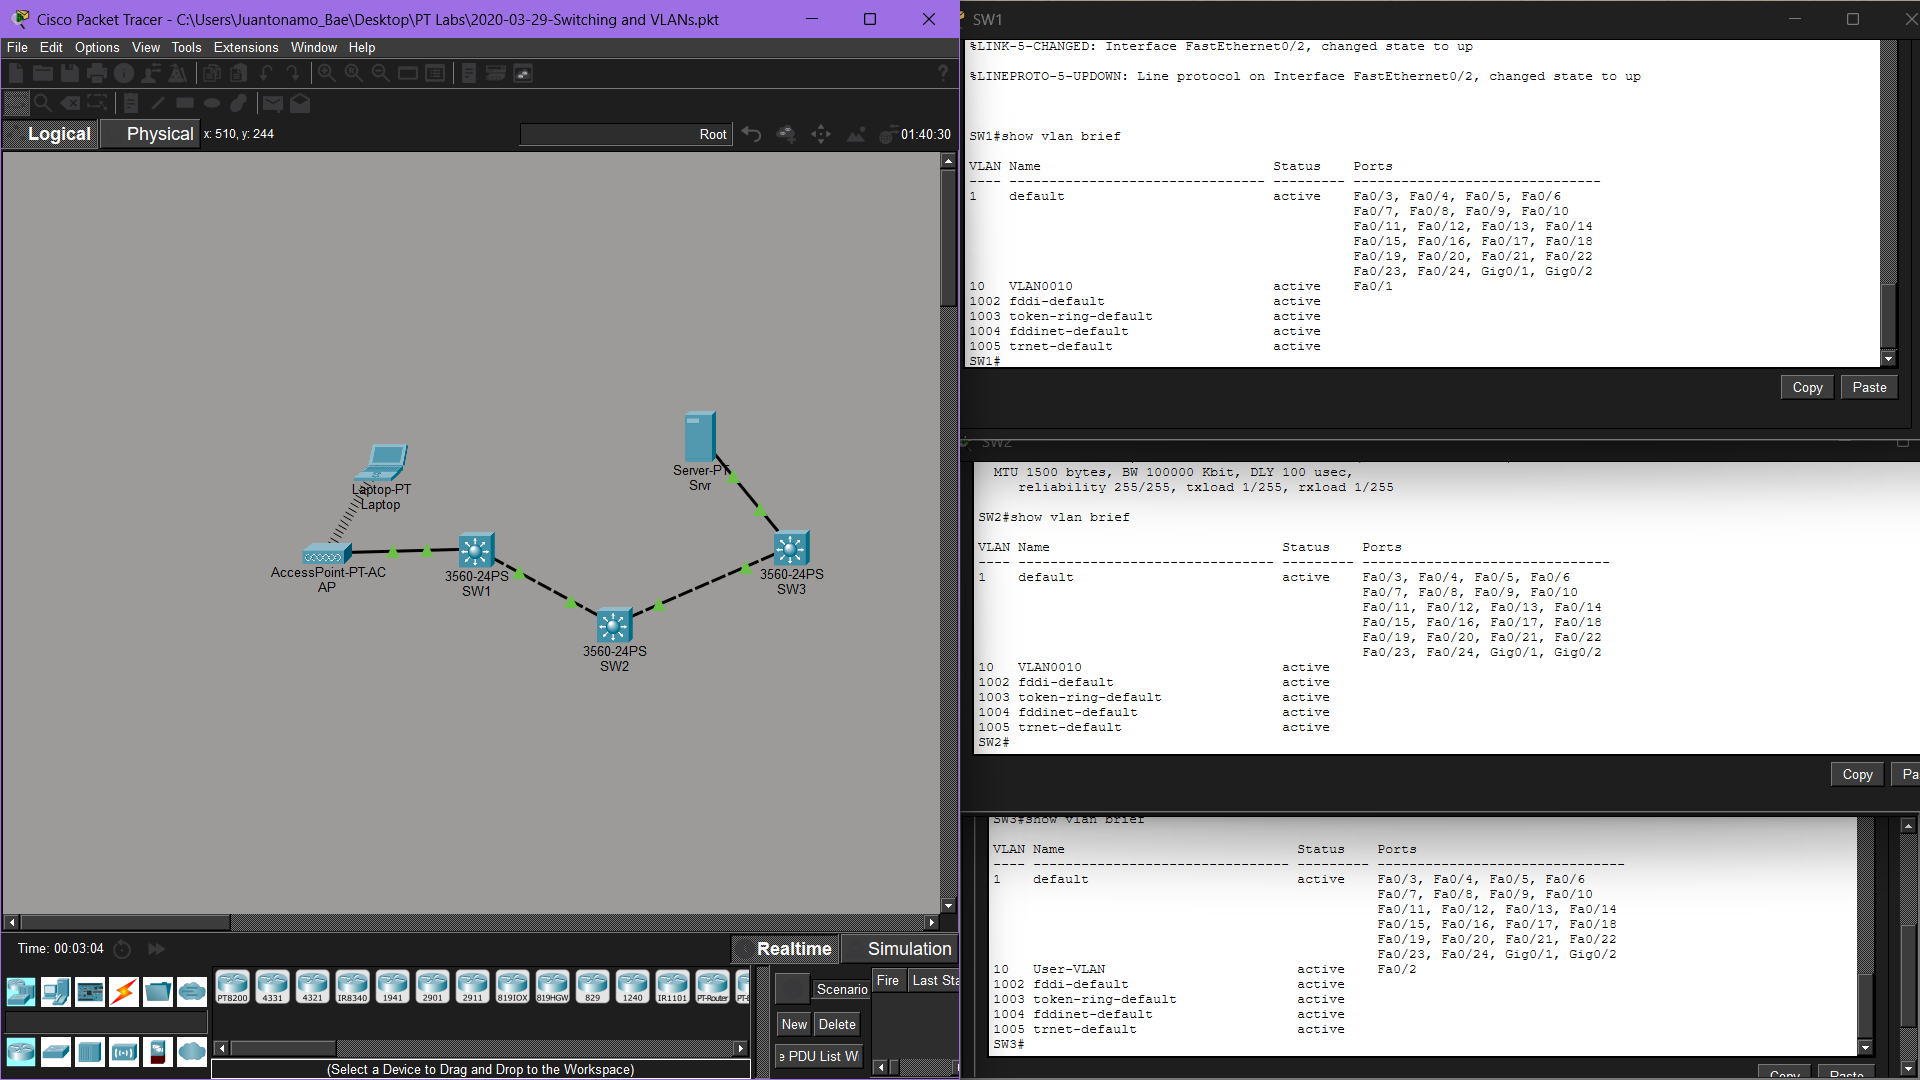1920x1080 pixels.
Task: Open the Scenario dropdown
Action: tap(842, 989)
